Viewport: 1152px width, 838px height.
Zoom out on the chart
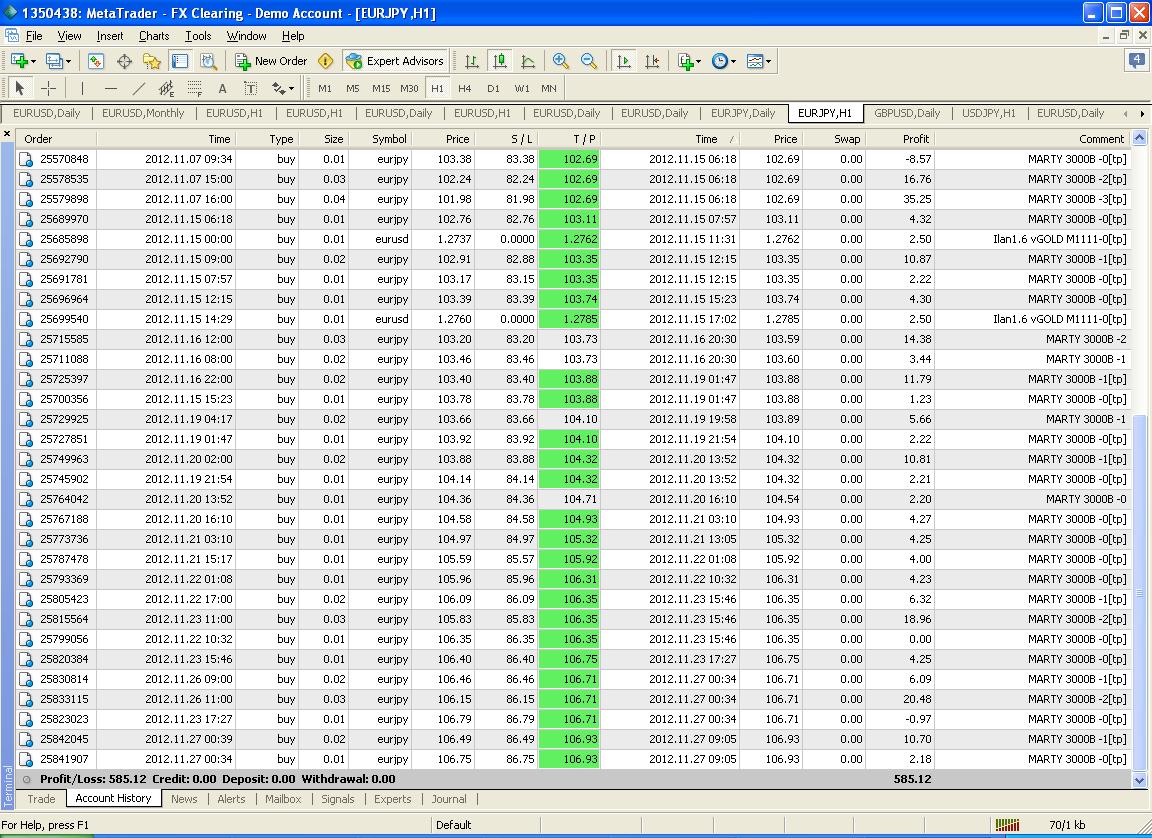[x=588, y=62]
